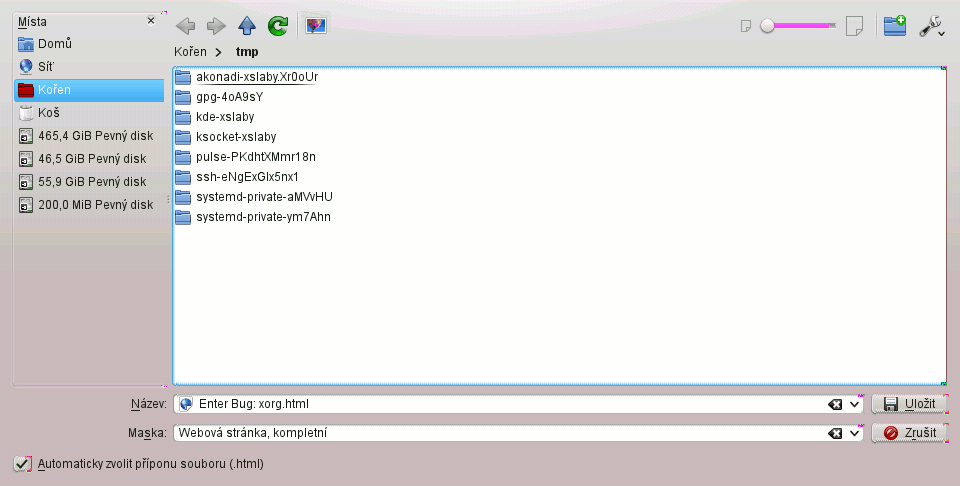Select Domů in the places panel
Screen dimensions: 960x486
55,44
